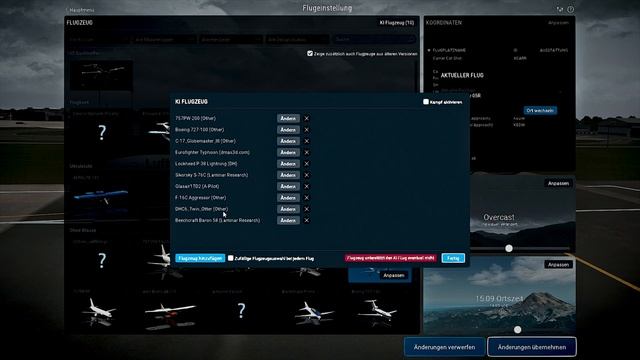Viewport: 640px width, 360px height.
Task: Click the Sikorsky S-76C (Laminar Research) name
Action: click(x=211, y=175)
